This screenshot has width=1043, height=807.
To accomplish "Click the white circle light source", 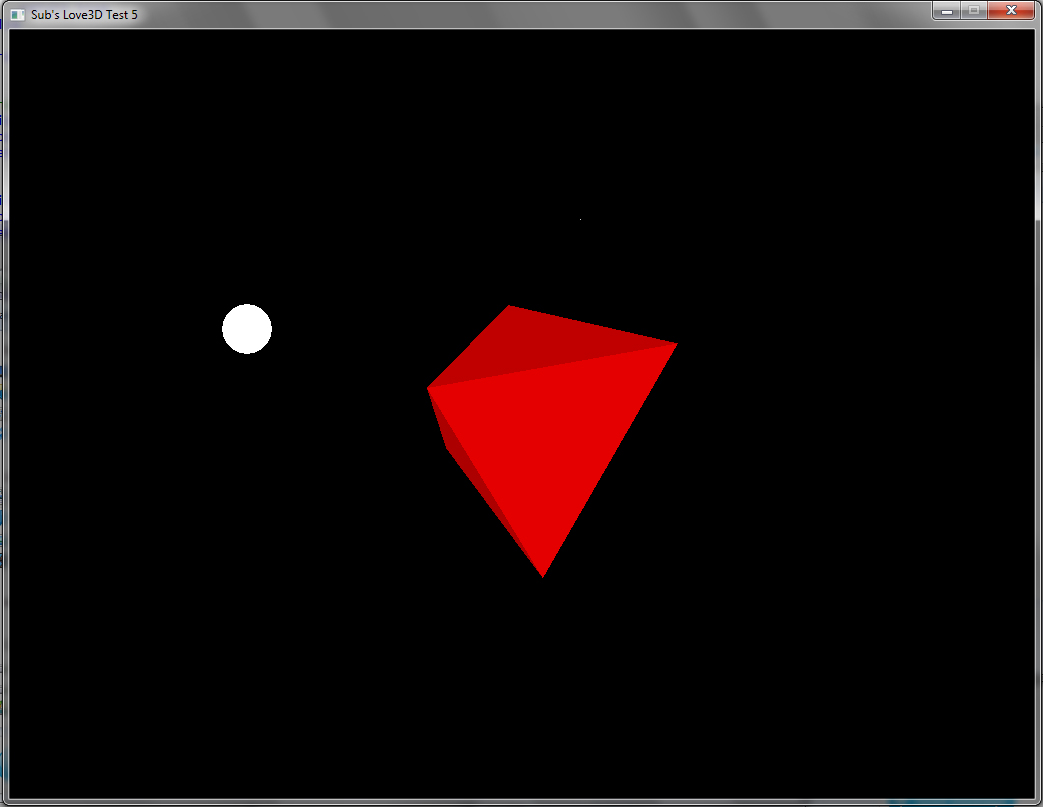I will pyautogui.click(x=247, y=329).
